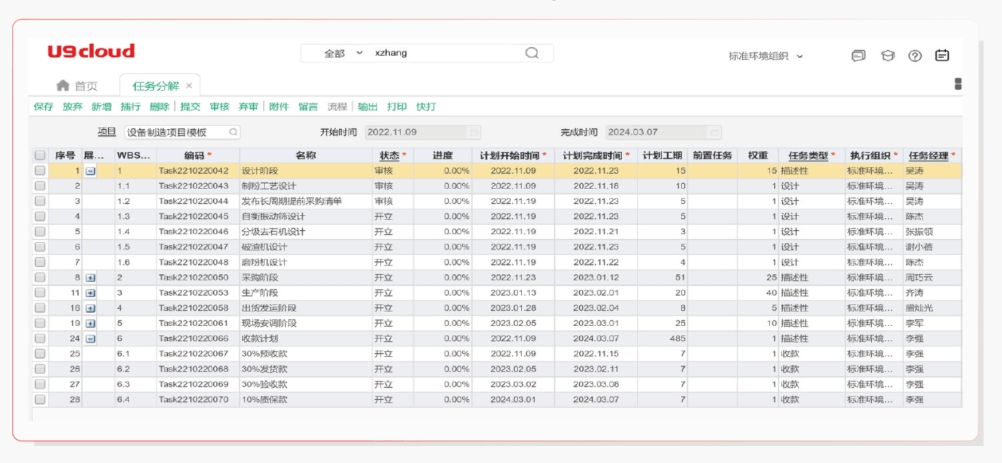Click the project lookup magnifier icon
Screen dimensions: 1002x463
(x=233, y=132)
